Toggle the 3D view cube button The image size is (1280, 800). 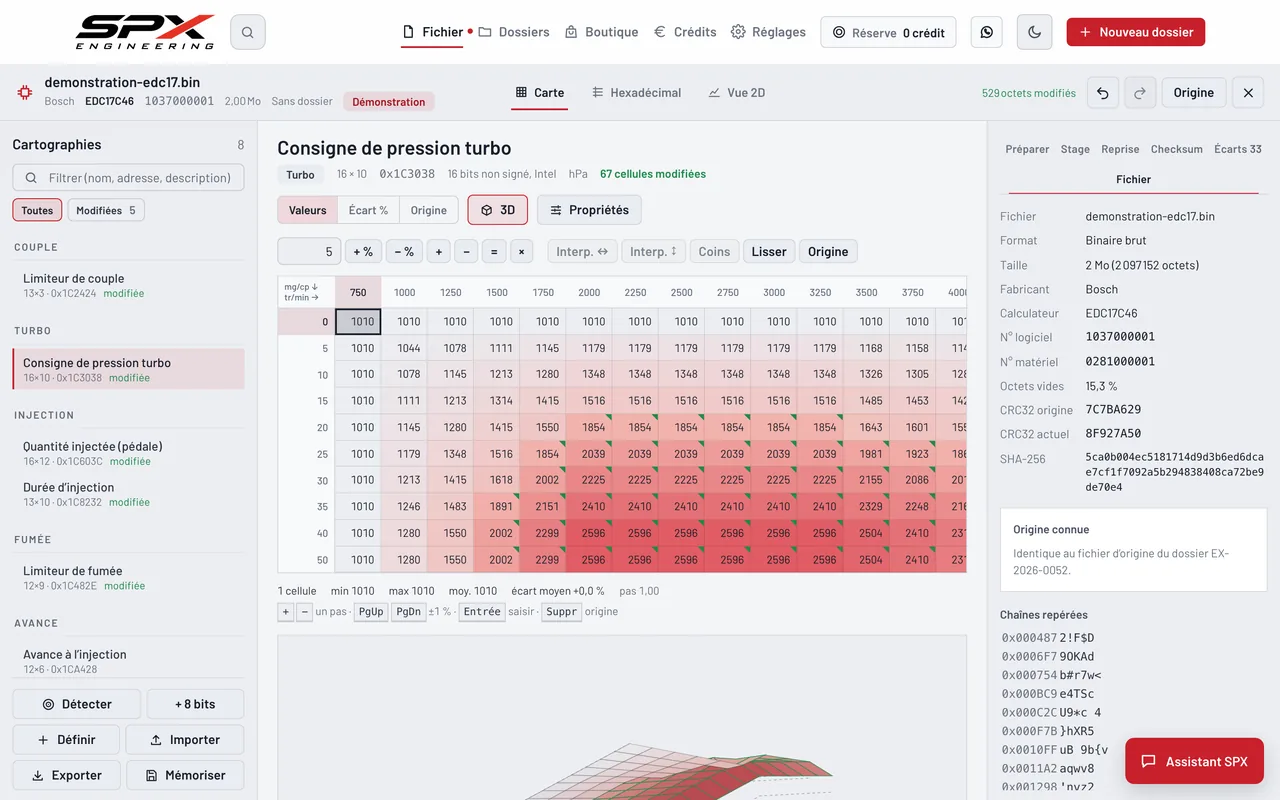click(498, 210)
